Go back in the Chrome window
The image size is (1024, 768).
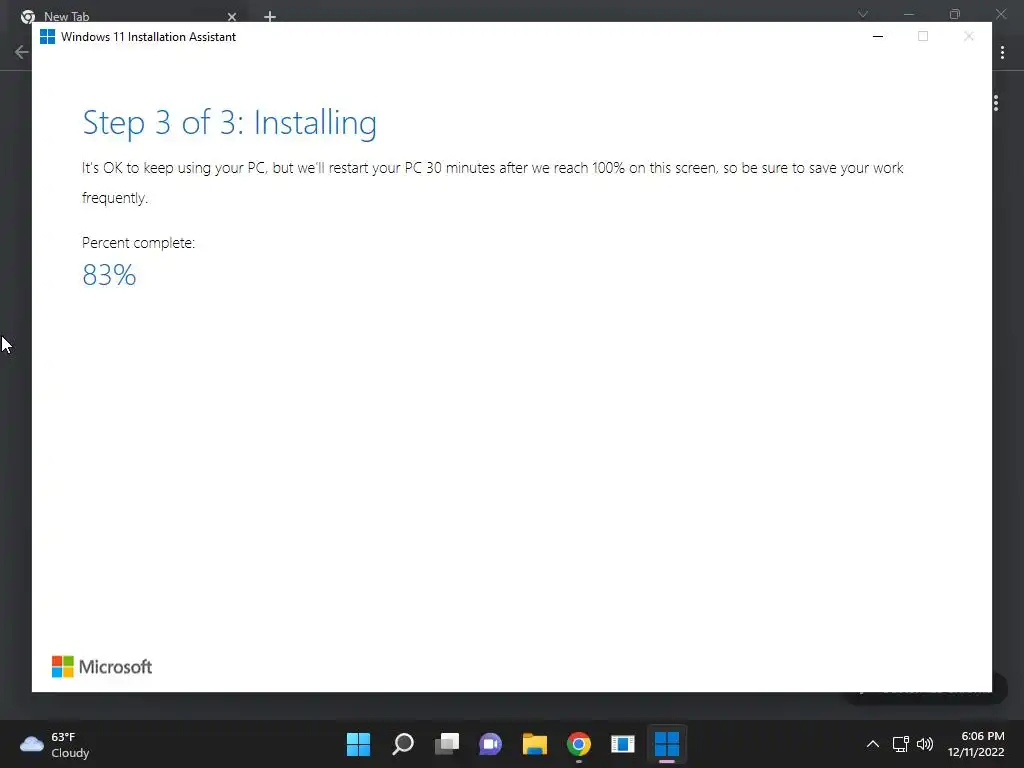coord(21,52)
